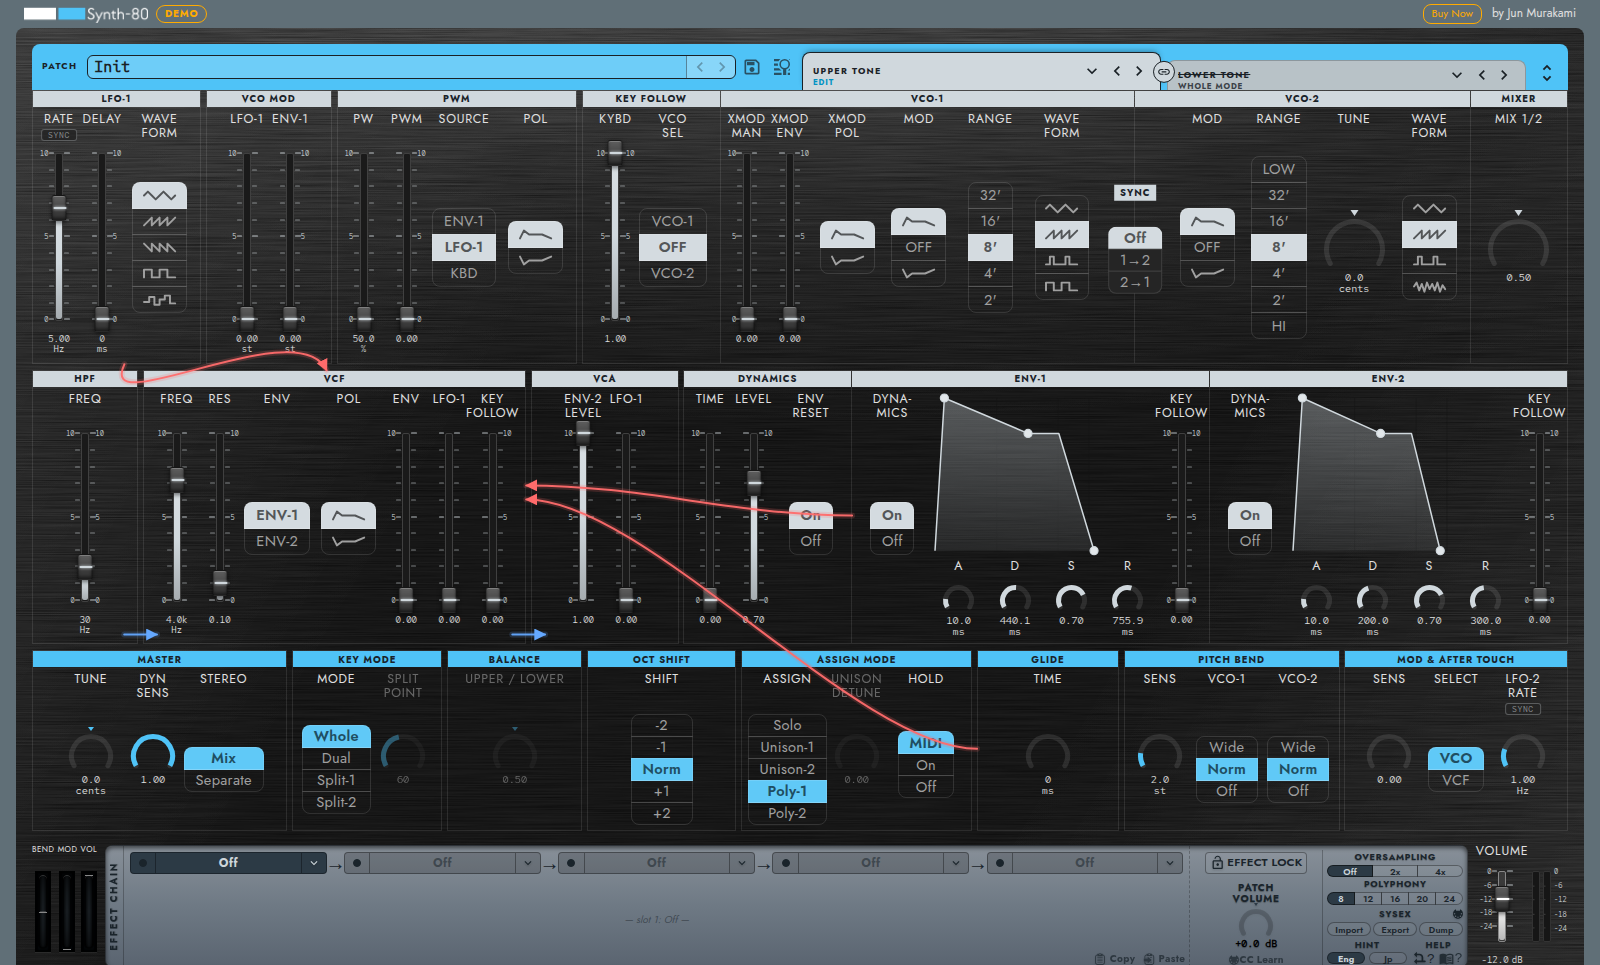Toggle LFO-1 rate SYNC
Viewport: 1600px width, 965px height.
[59, 135]
